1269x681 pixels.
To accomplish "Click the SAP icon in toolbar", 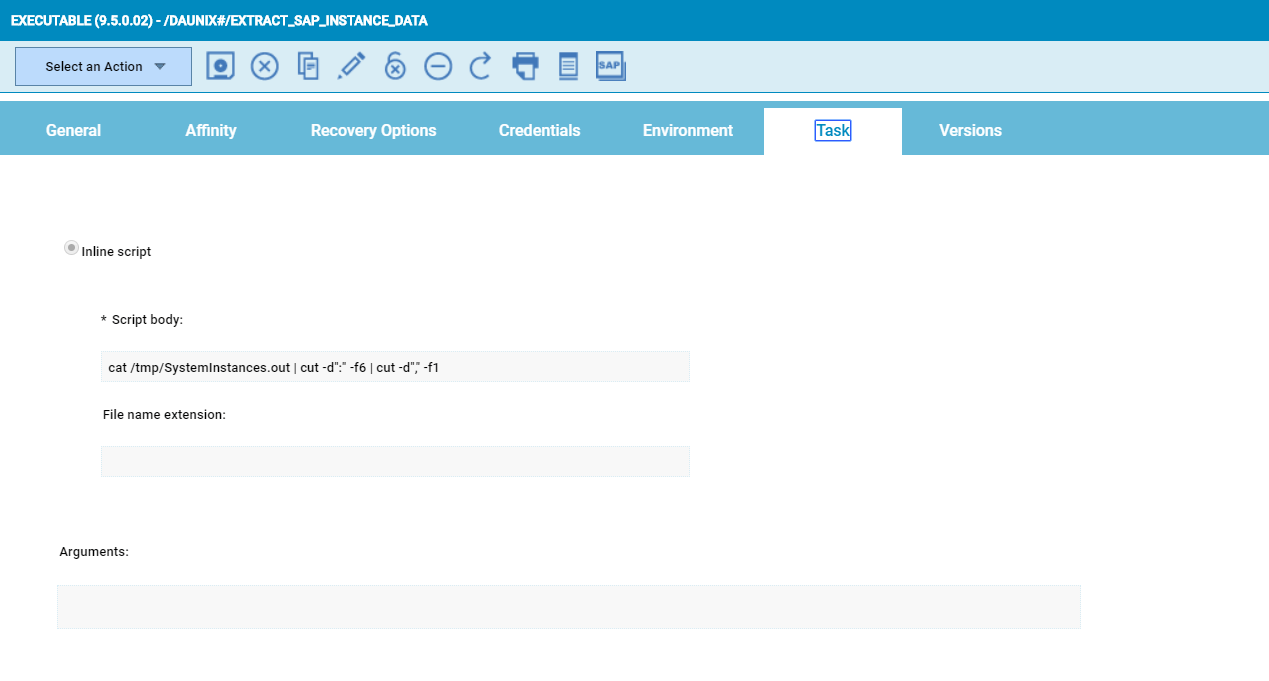I will [610, 67].
